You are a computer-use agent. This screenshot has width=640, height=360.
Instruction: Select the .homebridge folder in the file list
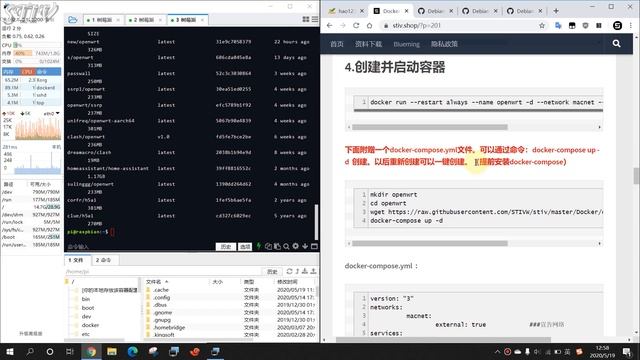click(169, 327)
